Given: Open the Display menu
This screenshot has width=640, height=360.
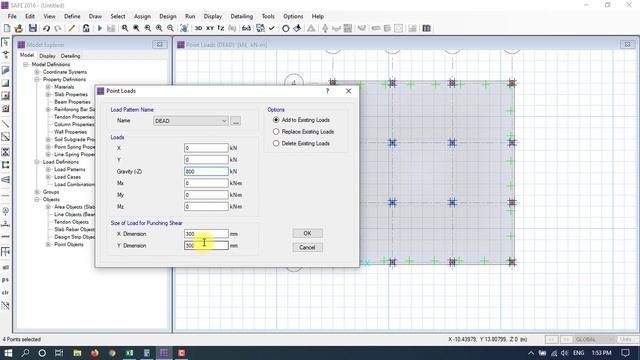Looking at the screenshot, I should click(x=213, y=16).
